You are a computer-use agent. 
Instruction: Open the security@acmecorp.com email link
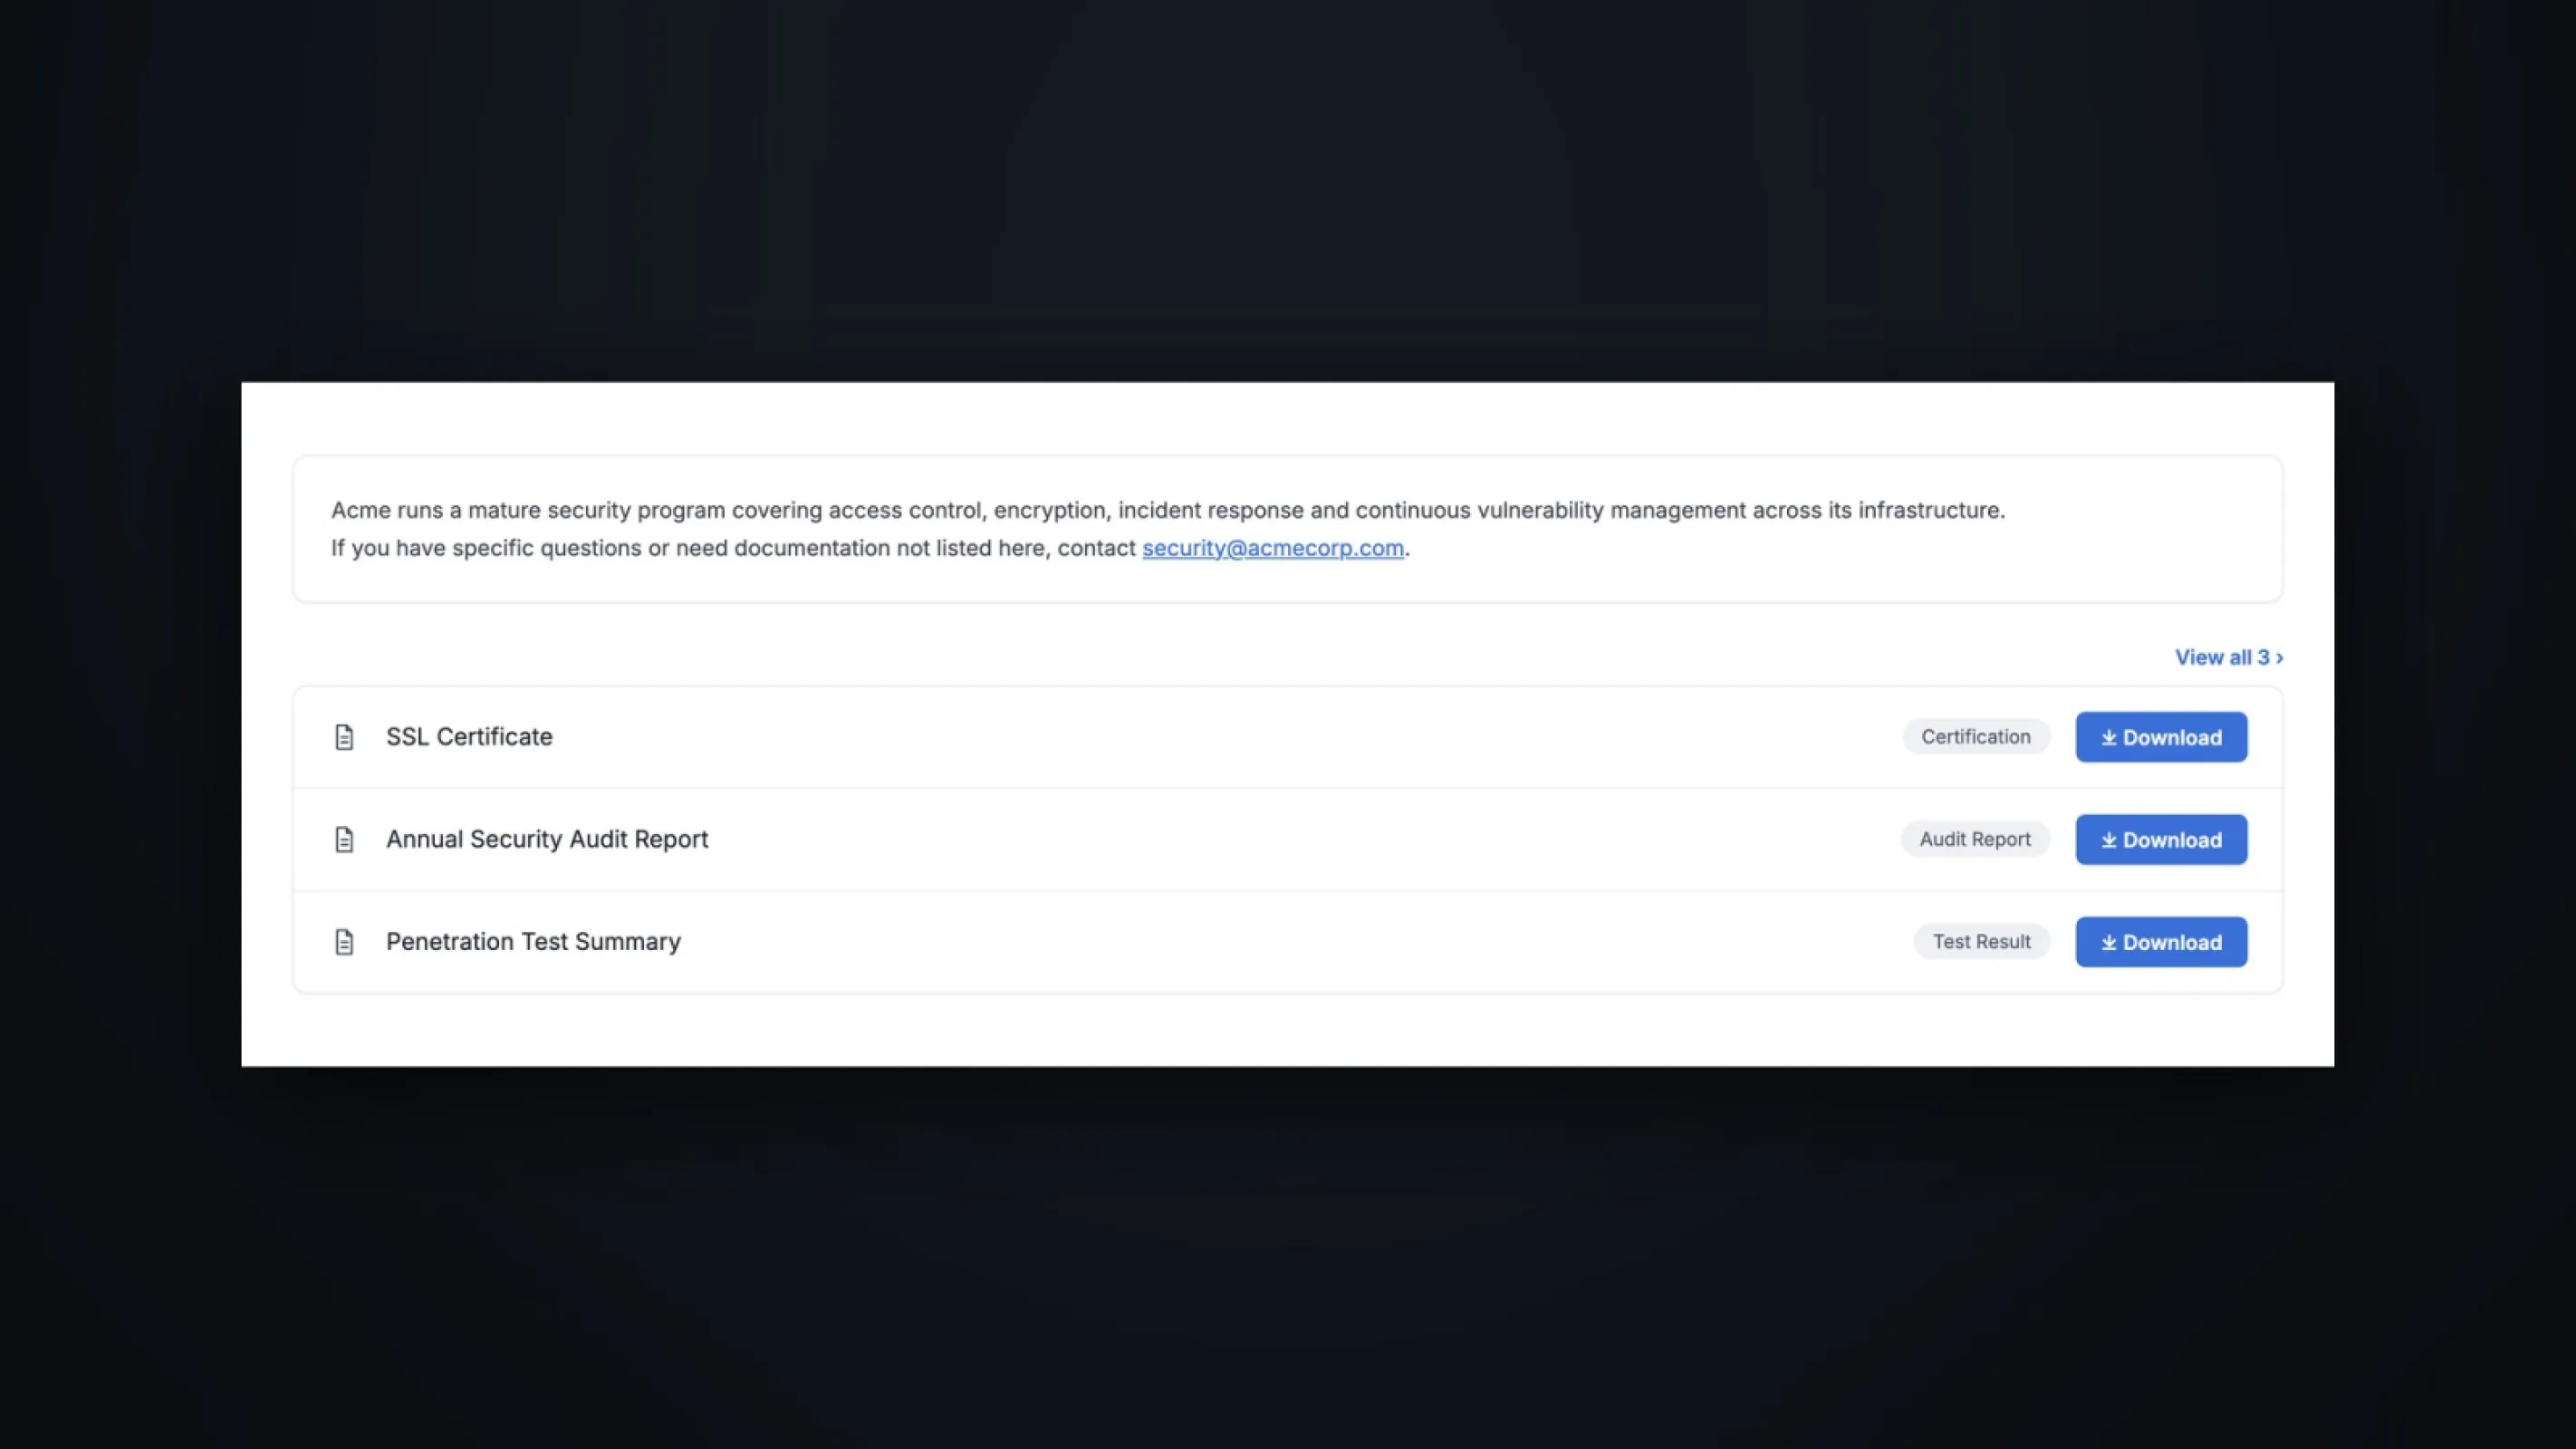pos(1273,548)
